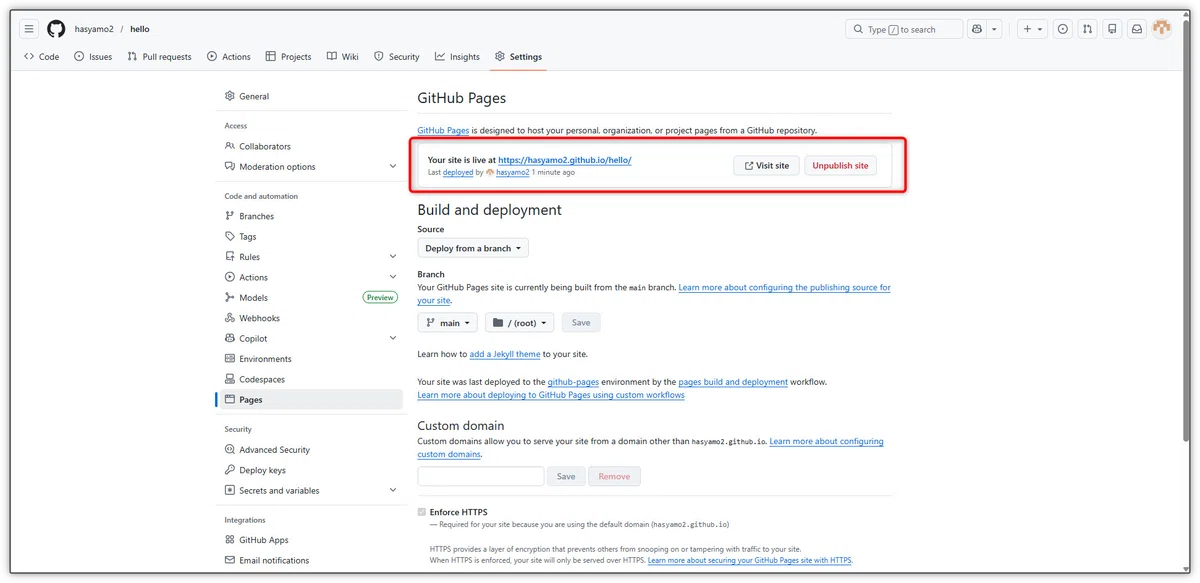This screenshot has width=1200, height=583.
Task: Open the user avatar menu
Action: pos(1161,29)
